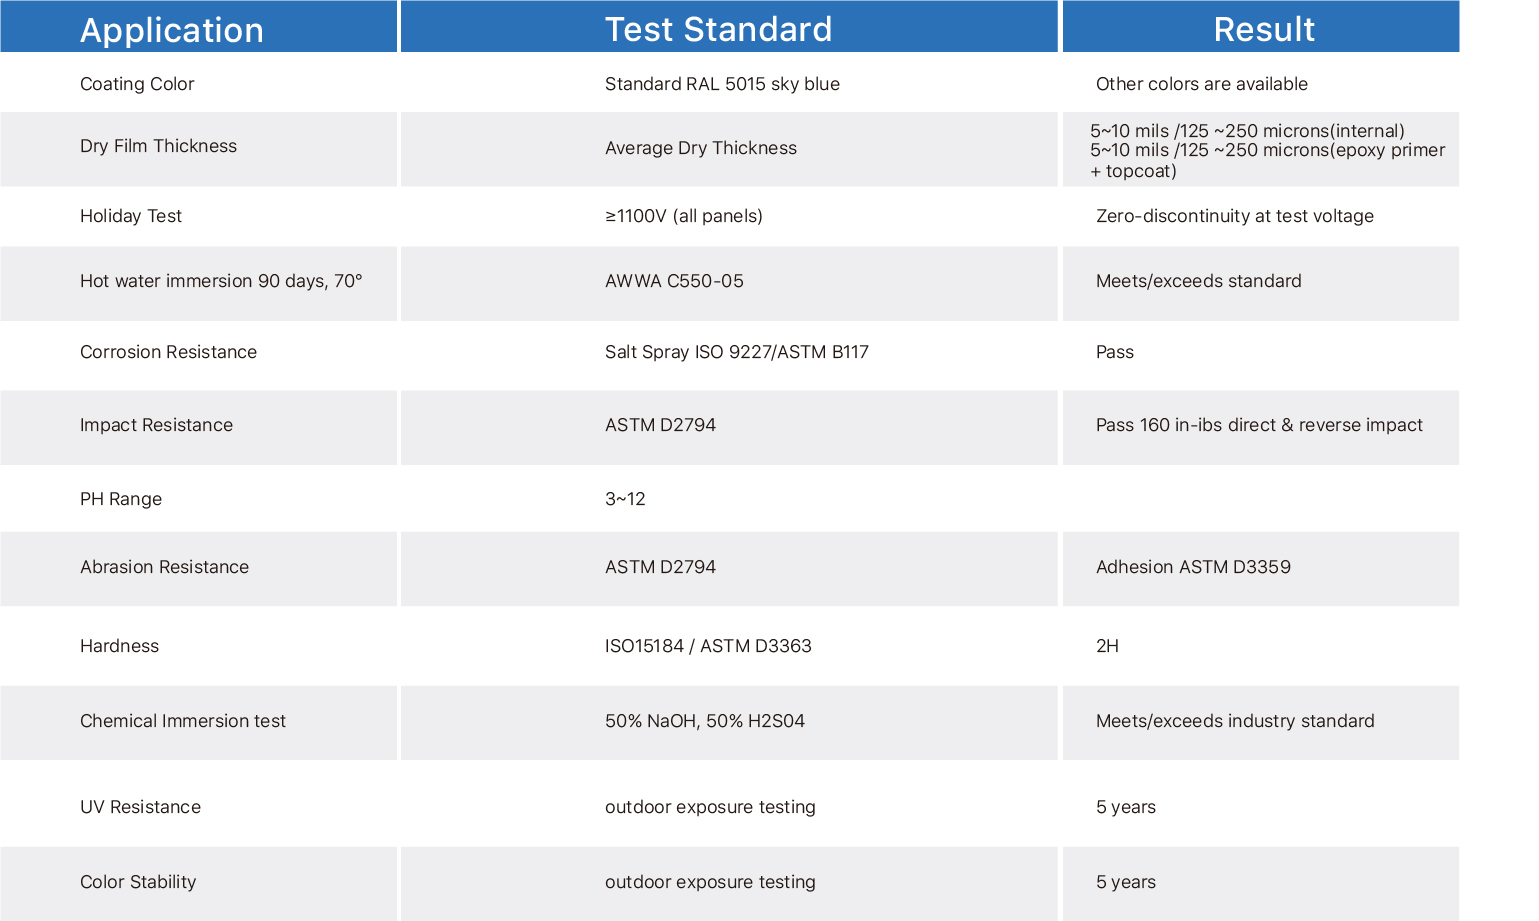Image resolution: width=1539 pixels, height=921 pixels.
Task: Click Standard RAL 5015 sky blue text
Action: pos(722,84)
